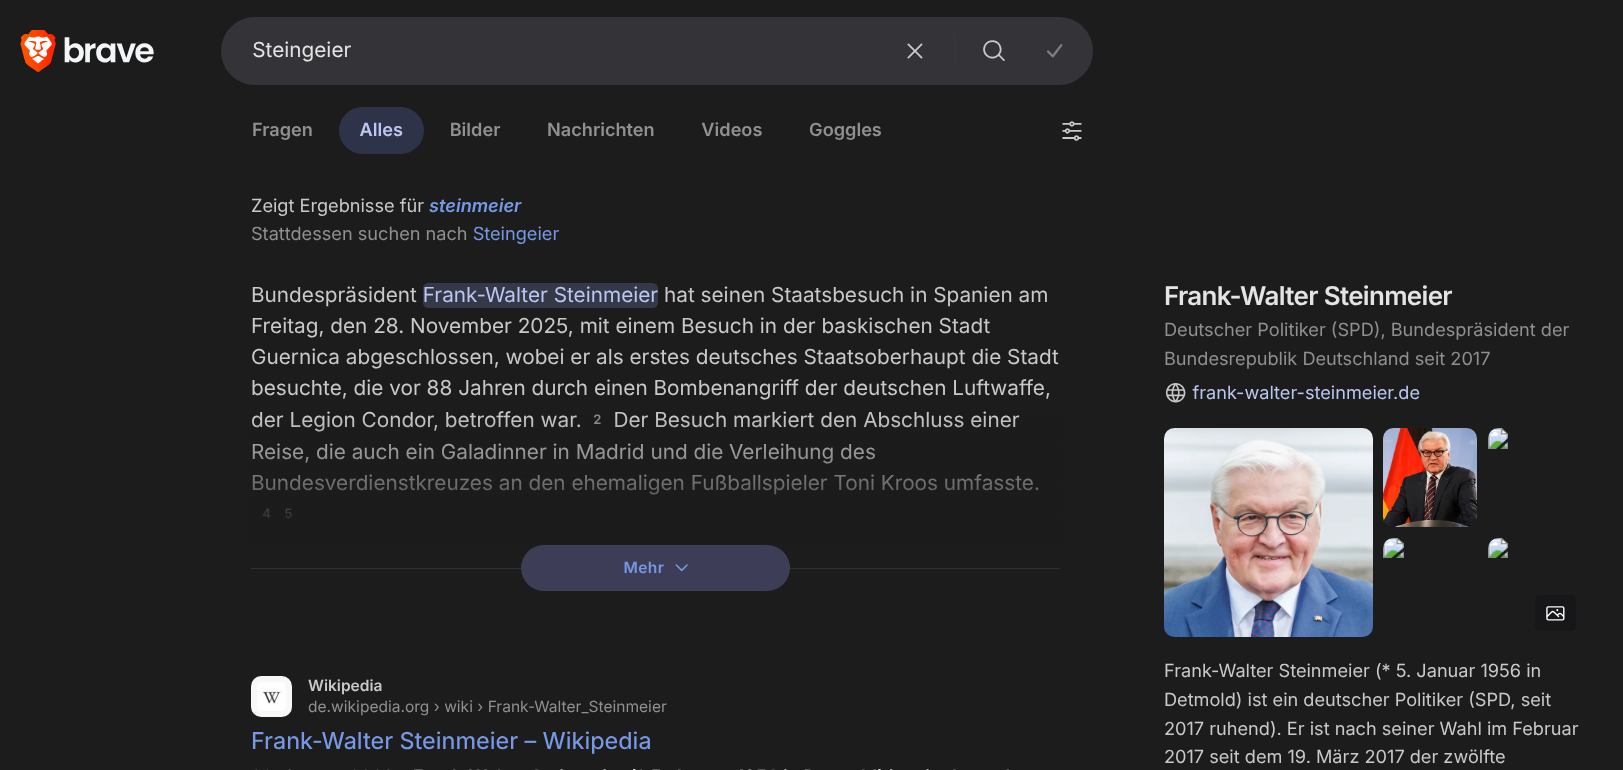
Task: Click the Brave lion logo
Action: click(38, 50)
